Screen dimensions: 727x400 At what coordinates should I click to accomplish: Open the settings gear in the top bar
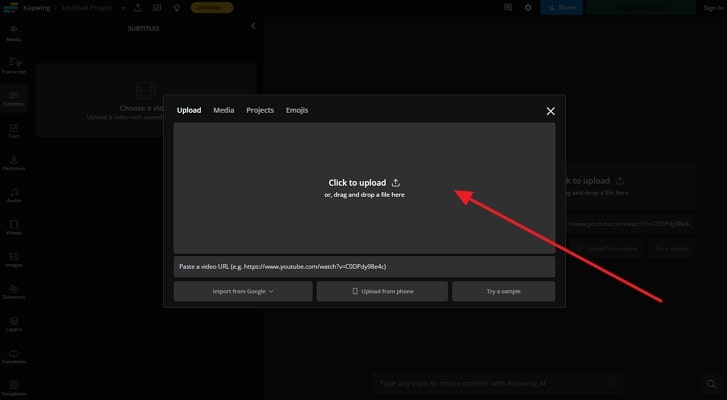[528, 8]
